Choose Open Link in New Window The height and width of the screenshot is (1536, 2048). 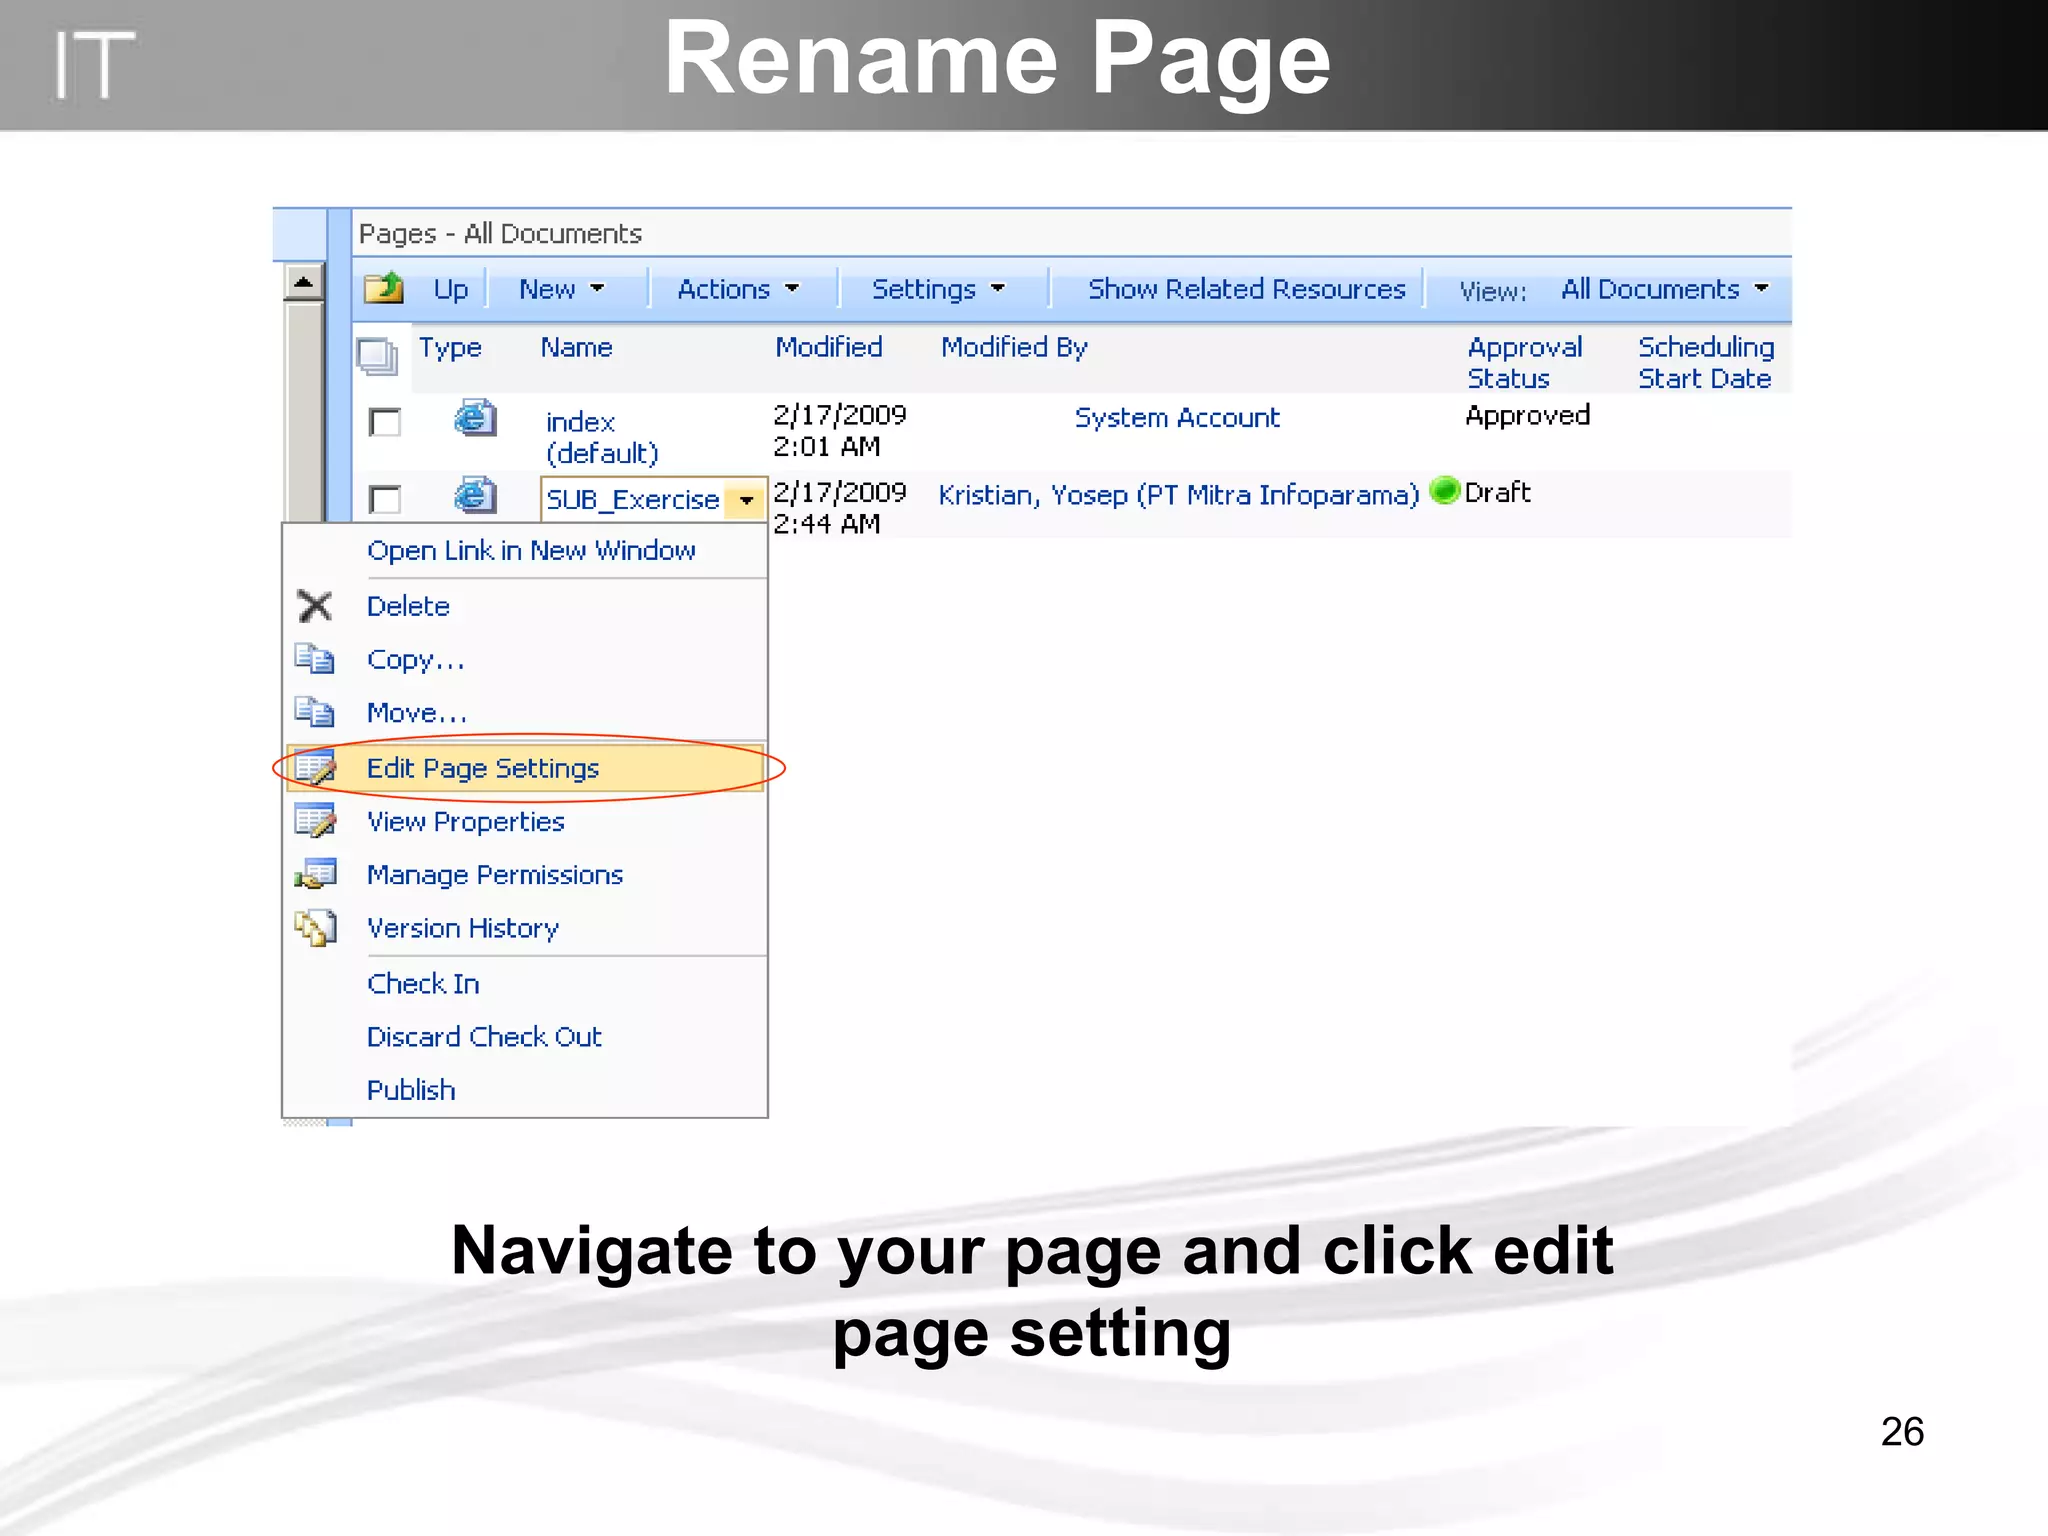531,551
